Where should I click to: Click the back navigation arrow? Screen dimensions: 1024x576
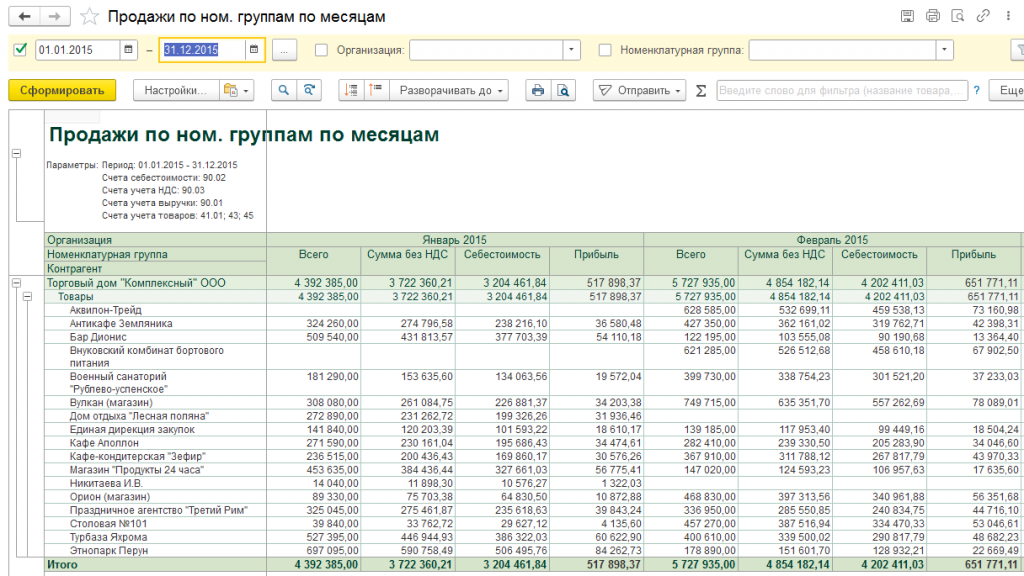(x=25, y=16)
